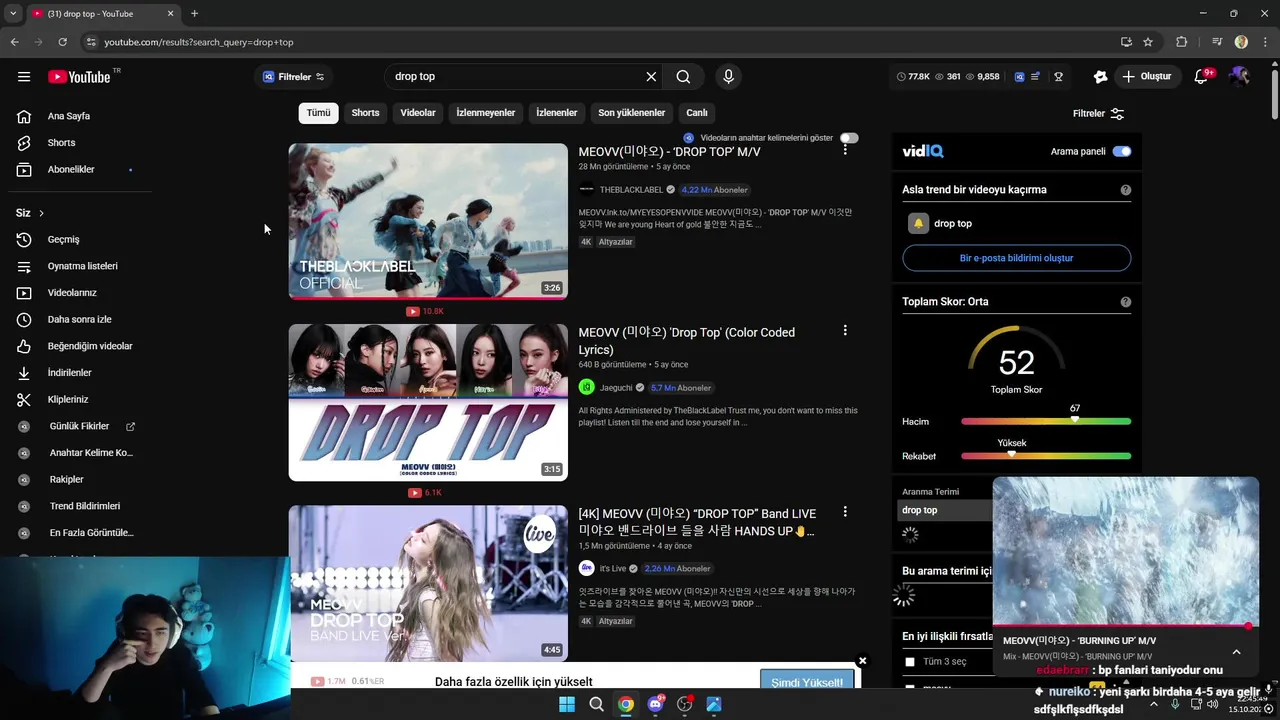This screenshot has width=1280, height=720.
Task: Expand the miniplayer with the up chevron
Action: click(x=1236, y=652)
